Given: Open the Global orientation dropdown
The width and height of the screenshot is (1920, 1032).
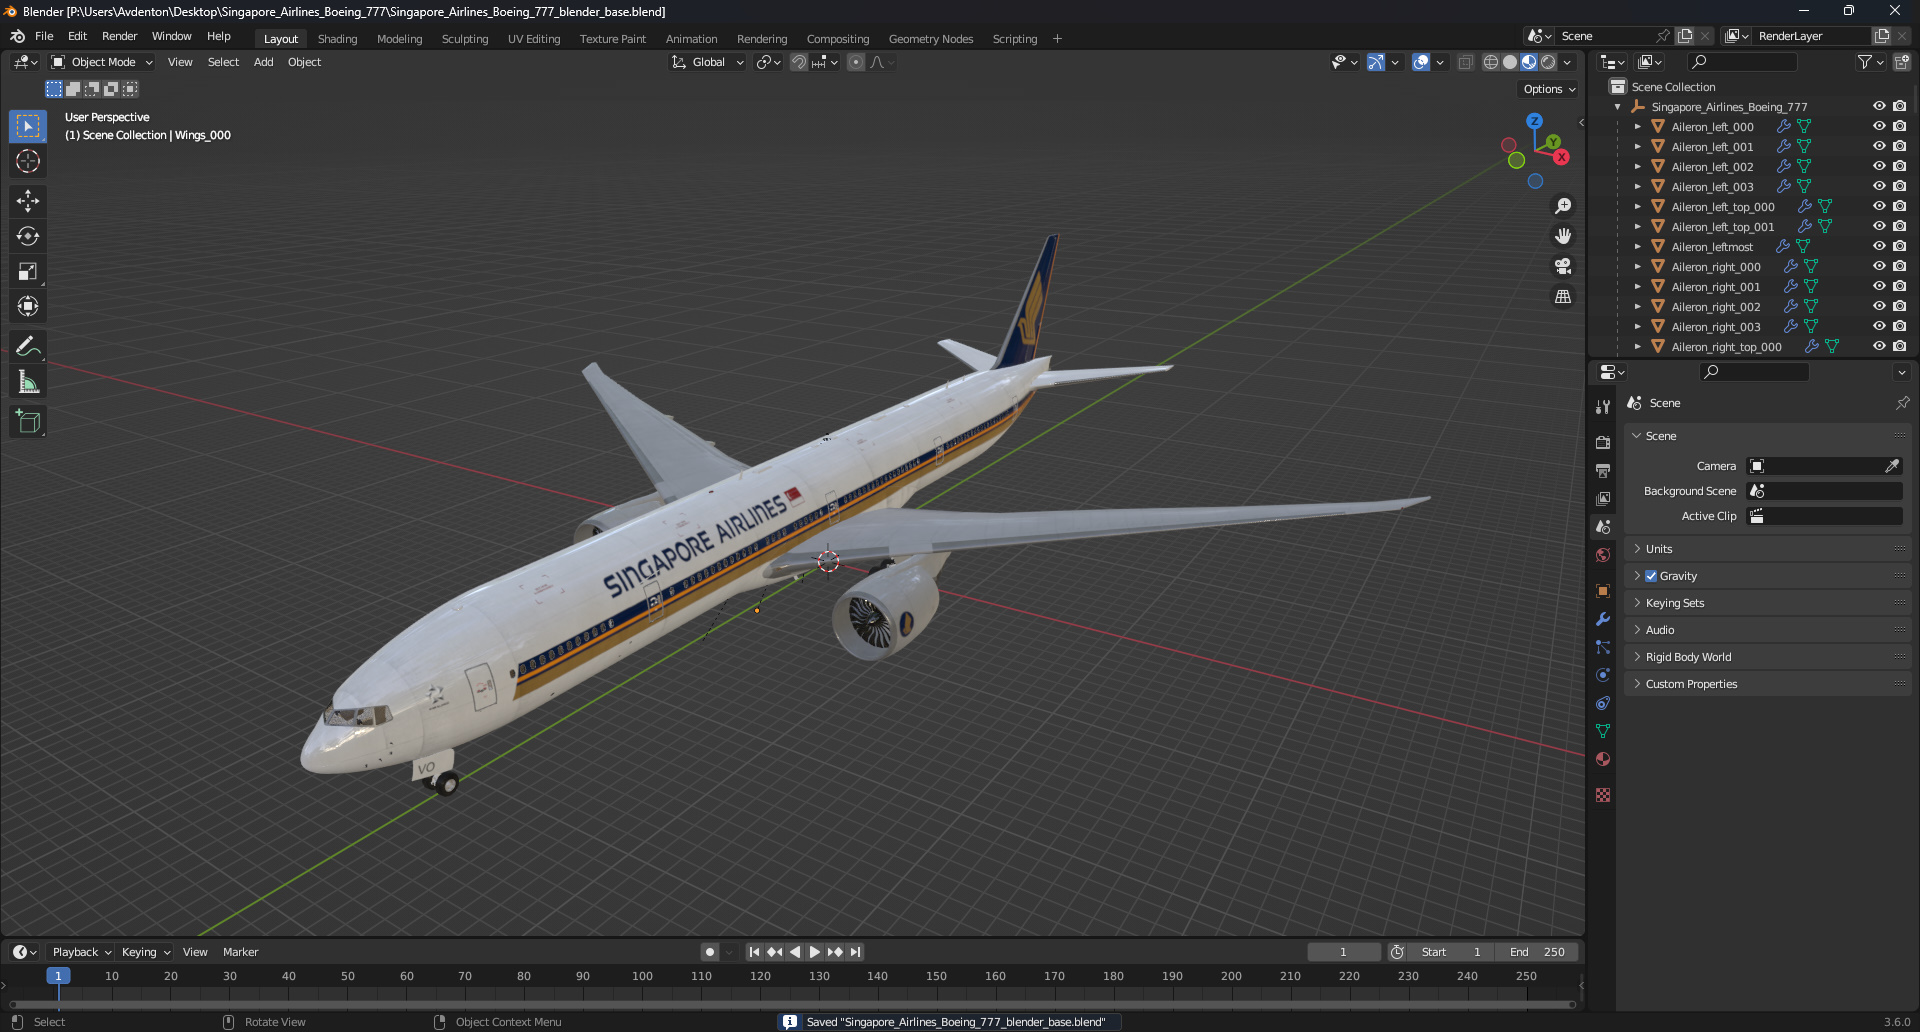Looking at the screenshot, I should (x=708, y=62).
